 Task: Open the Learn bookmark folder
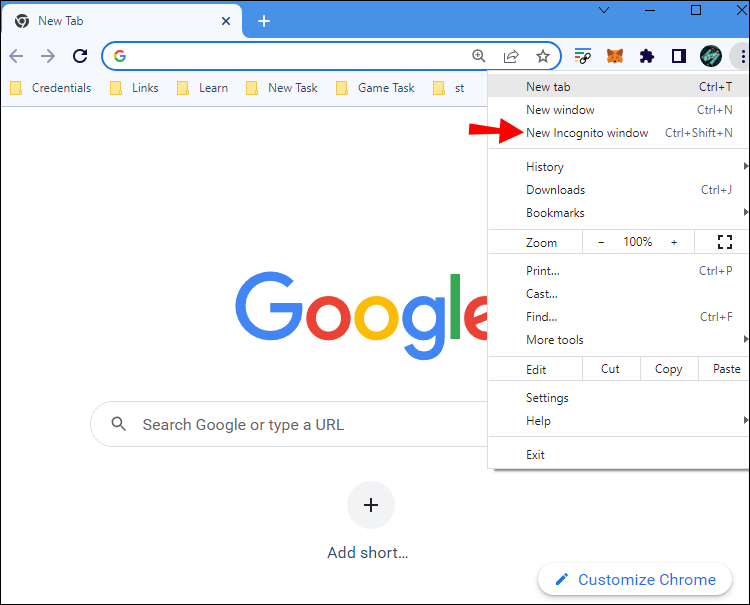point(202,88)
